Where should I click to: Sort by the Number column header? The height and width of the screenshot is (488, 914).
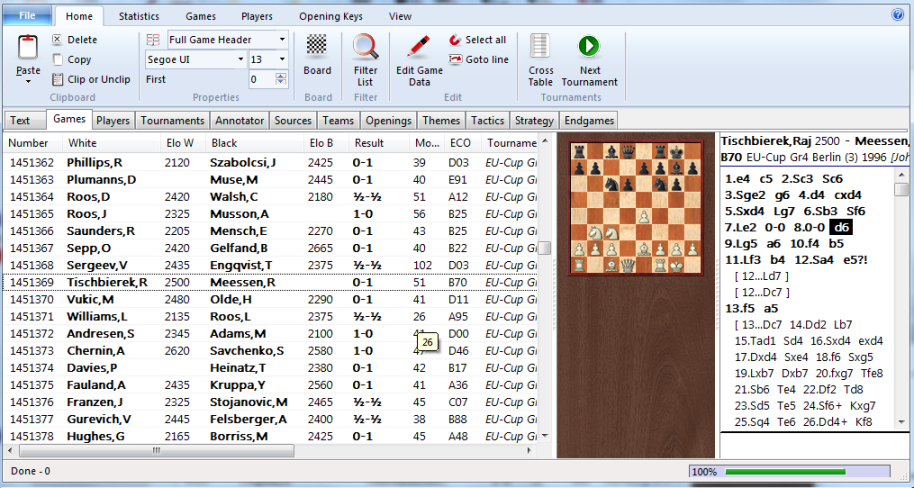pos(33,143)
